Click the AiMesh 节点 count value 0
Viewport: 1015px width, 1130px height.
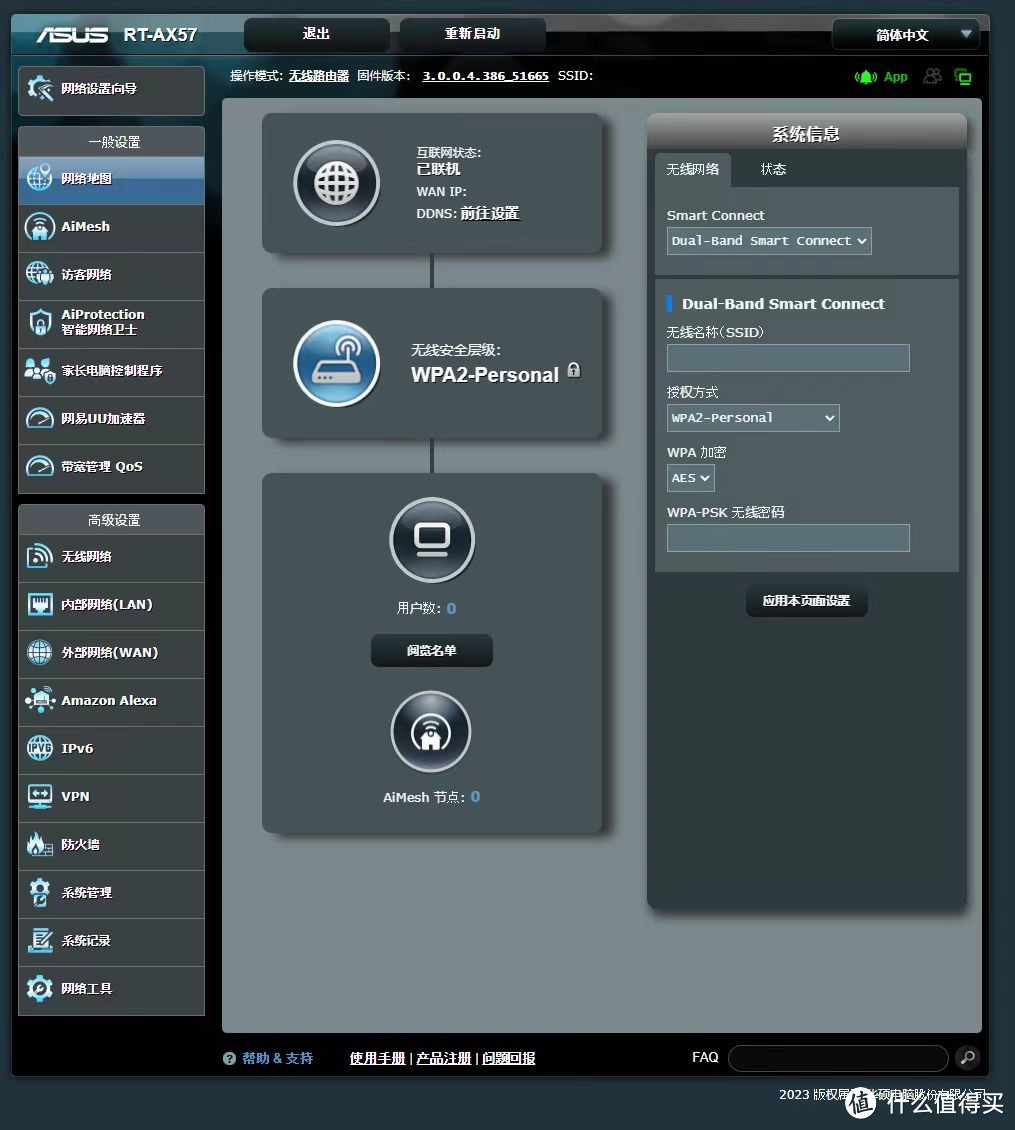pos(475,796)
